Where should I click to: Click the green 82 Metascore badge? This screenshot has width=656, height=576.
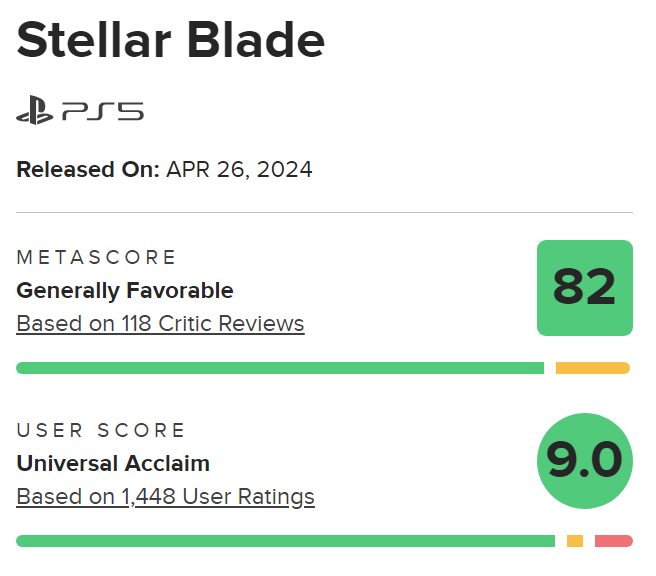(585, 288)
